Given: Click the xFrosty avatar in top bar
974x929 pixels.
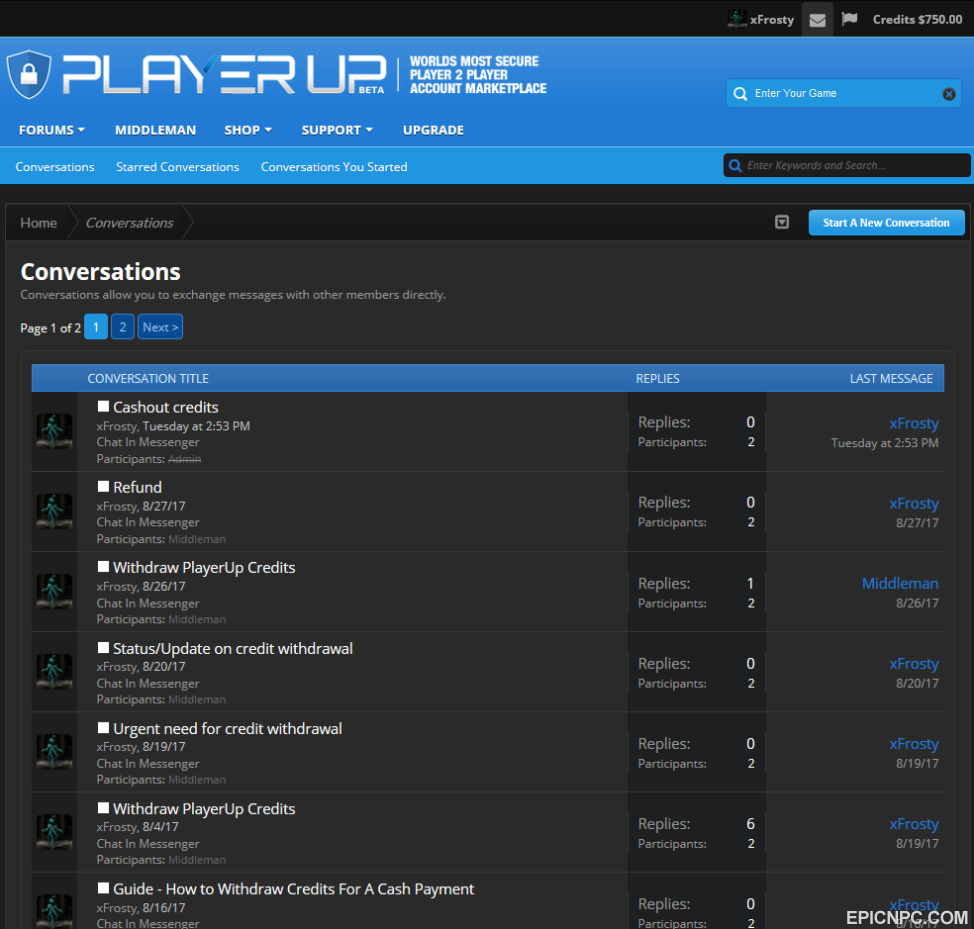Looking at the screenshot, I should click(x=737, y=19).
